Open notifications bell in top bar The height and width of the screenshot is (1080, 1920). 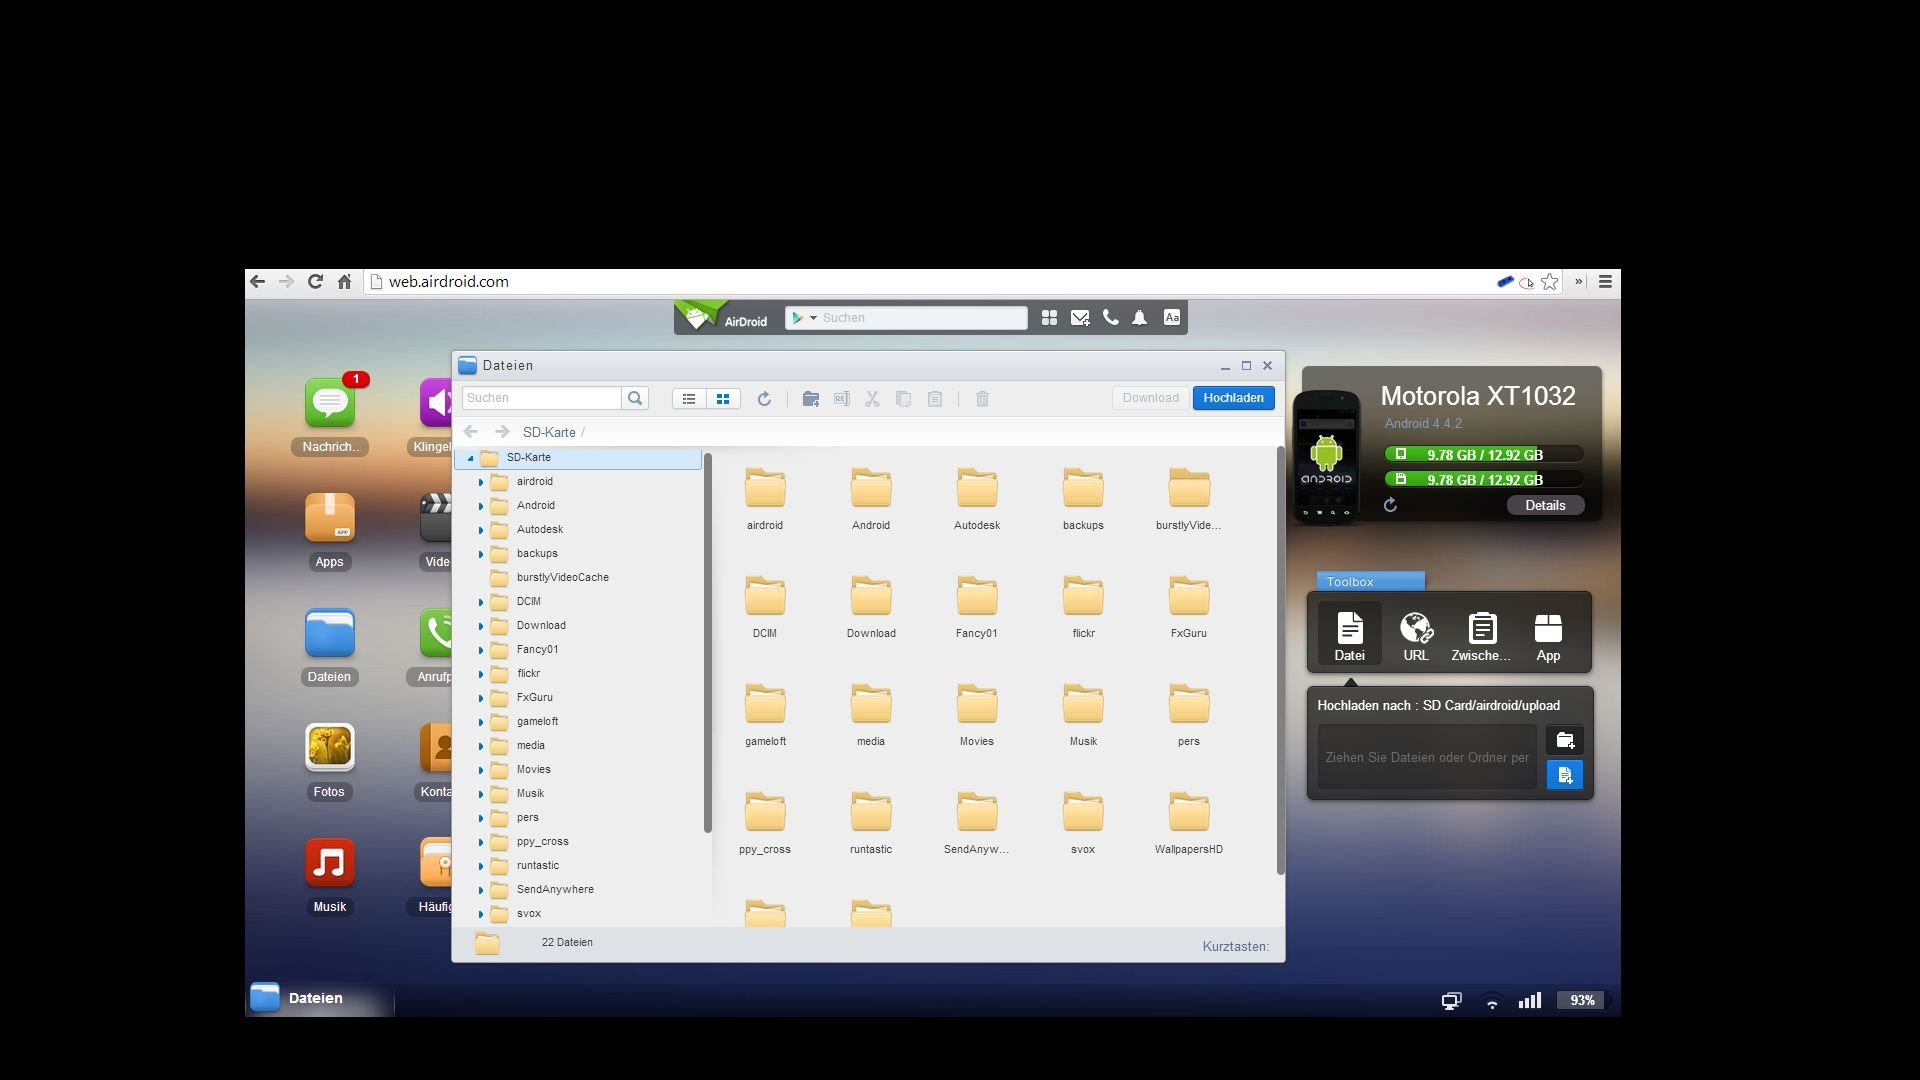[1140, 318]
